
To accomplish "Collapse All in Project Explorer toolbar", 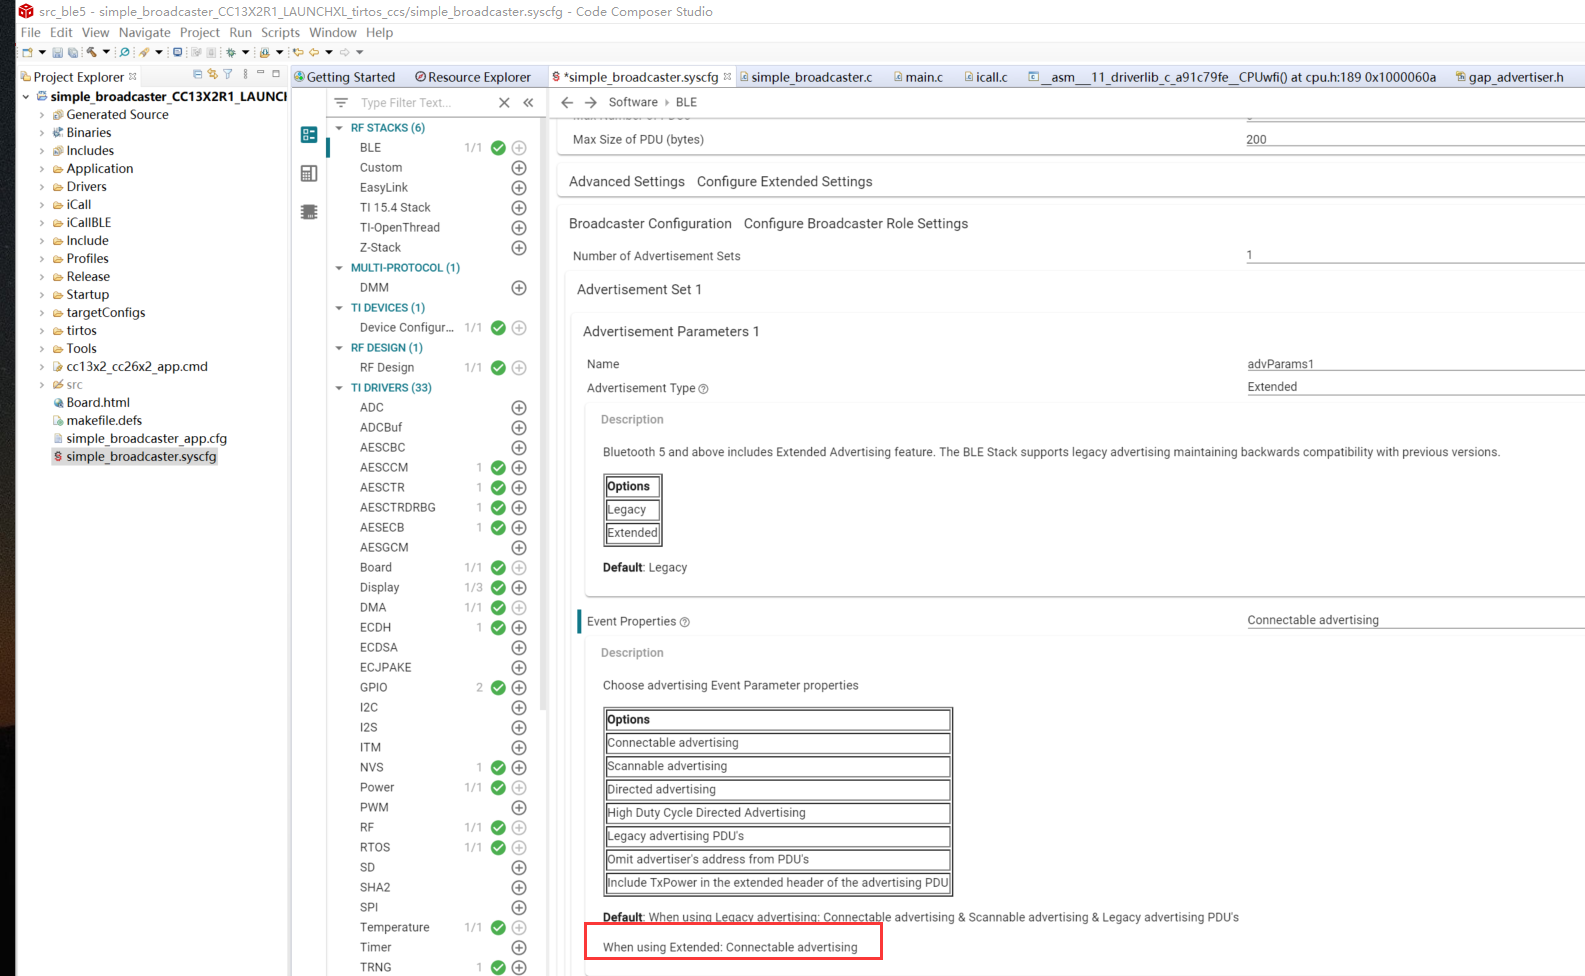I will pyautogui.click(x=197, y=74).
